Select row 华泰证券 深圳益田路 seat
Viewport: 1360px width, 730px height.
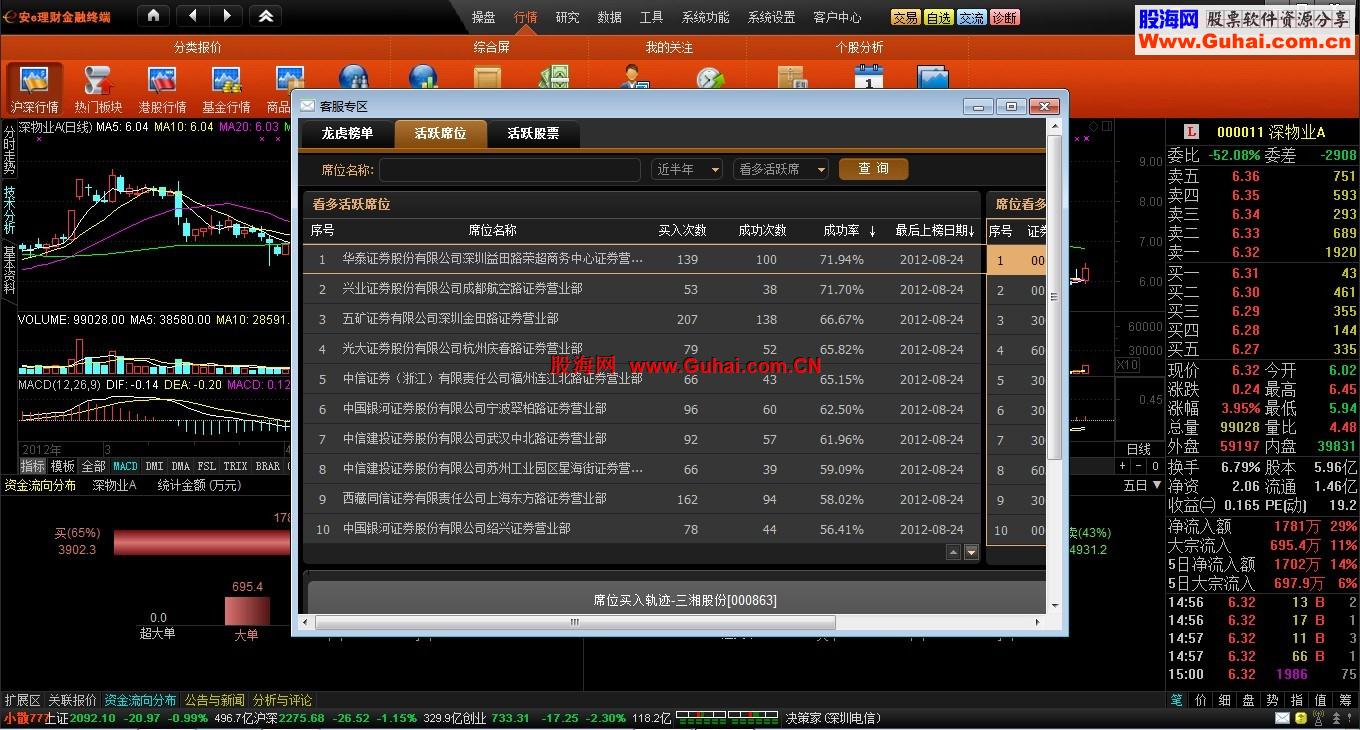(642, 259)
